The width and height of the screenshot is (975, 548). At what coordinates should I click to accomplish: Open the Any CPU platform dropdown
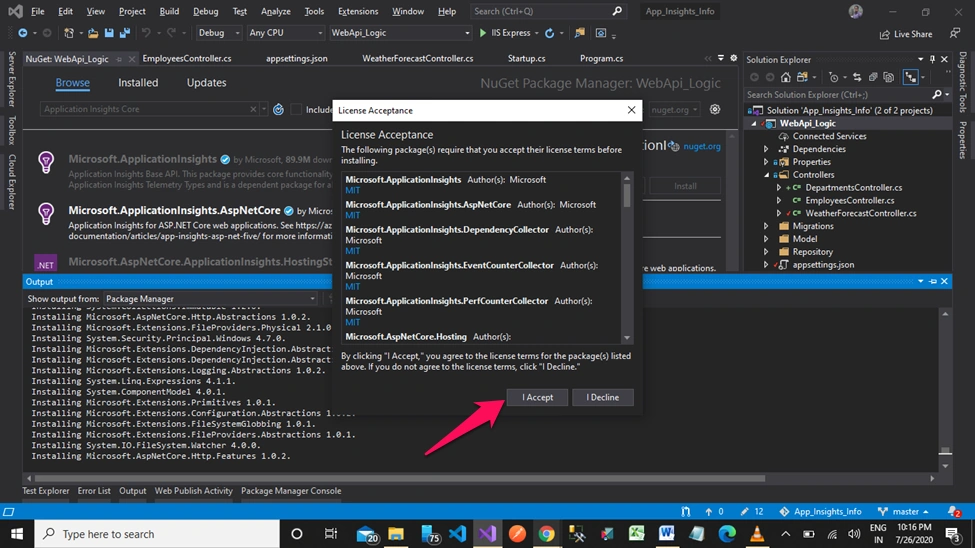coord(285,32)
